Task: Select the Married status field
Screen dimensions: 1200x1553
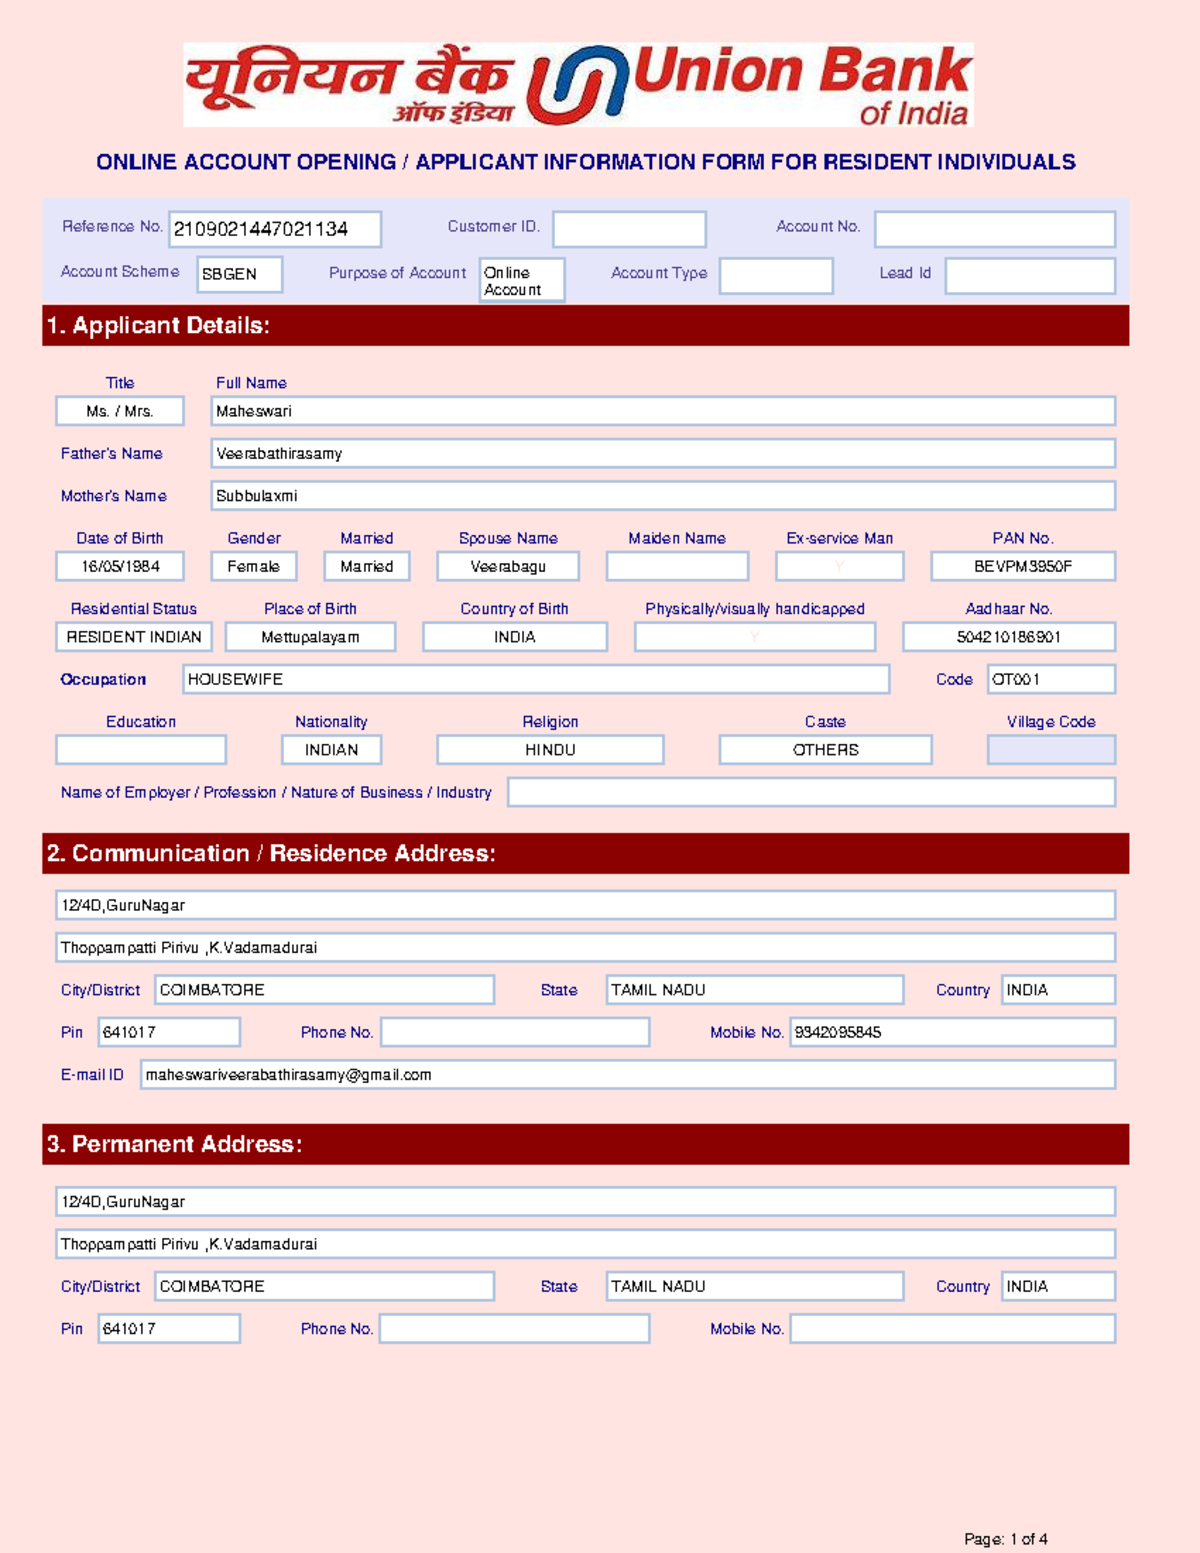Action: tap(365, 566)
